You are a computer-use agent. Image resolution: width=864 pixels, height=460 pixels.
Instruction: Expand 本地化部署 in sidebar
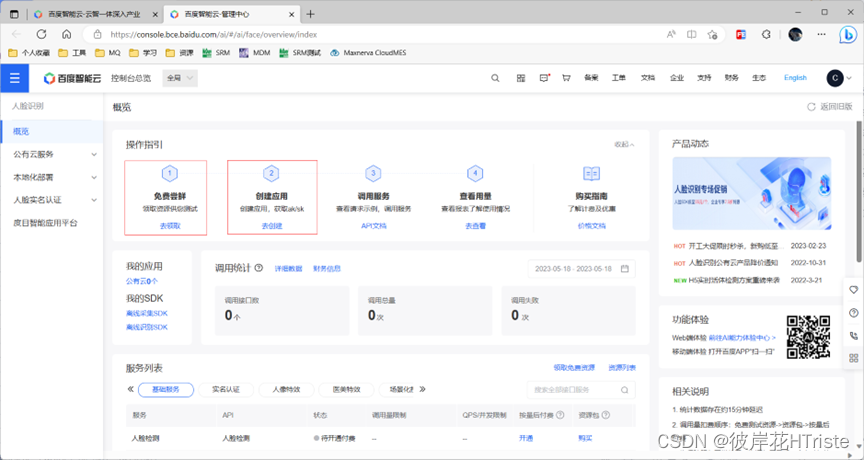52,177
